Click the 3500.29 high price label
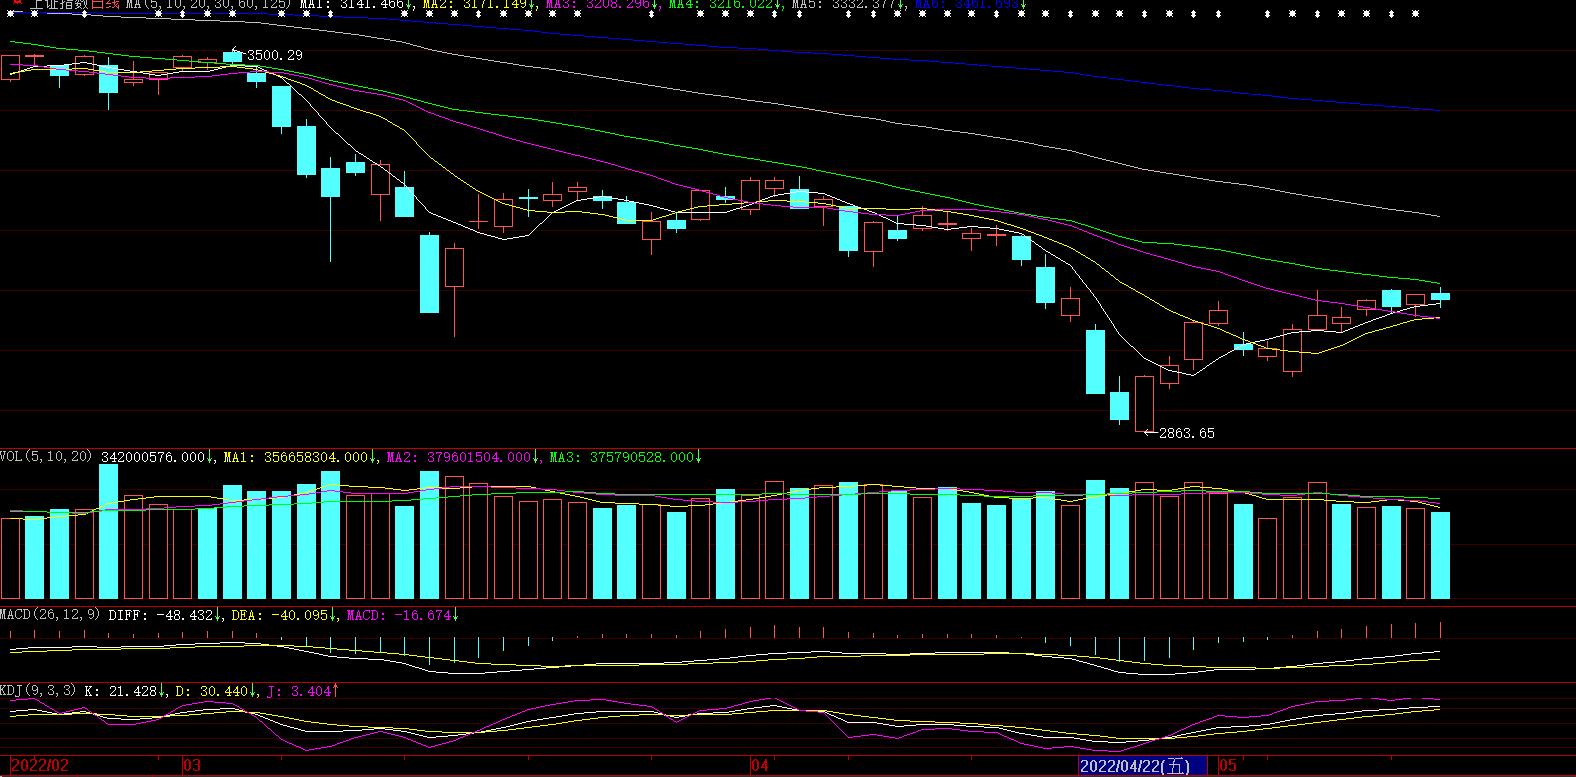This screenshot has width=1576, height=777. click(x=274, y=55)
